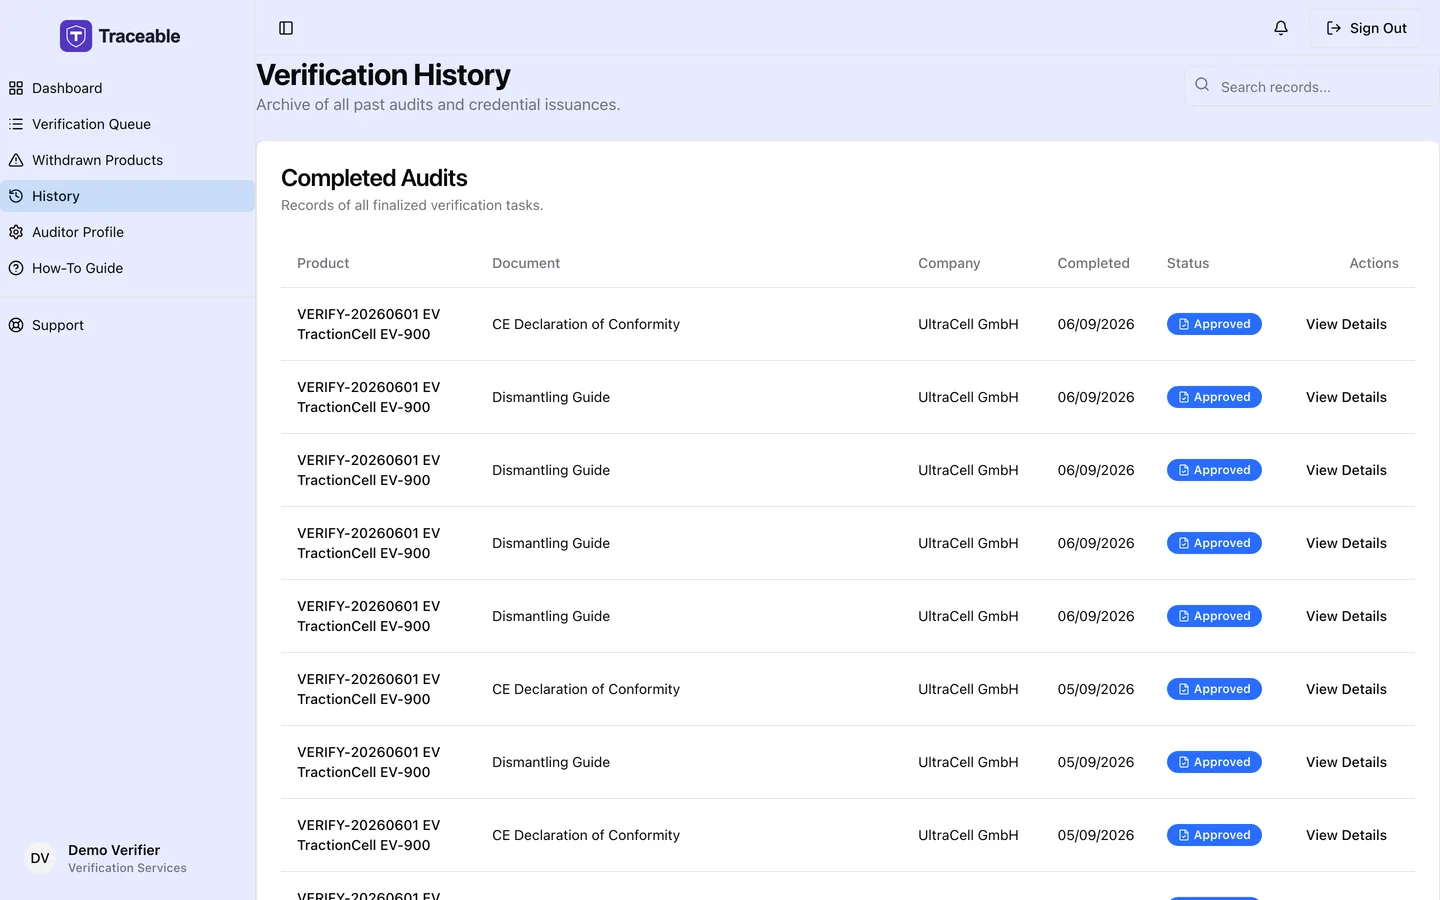This screenshot has width=1440, height=900.
Task: View Details for CE Declaration dated 06/09/2026
Action: click(x=1346, y=324)
